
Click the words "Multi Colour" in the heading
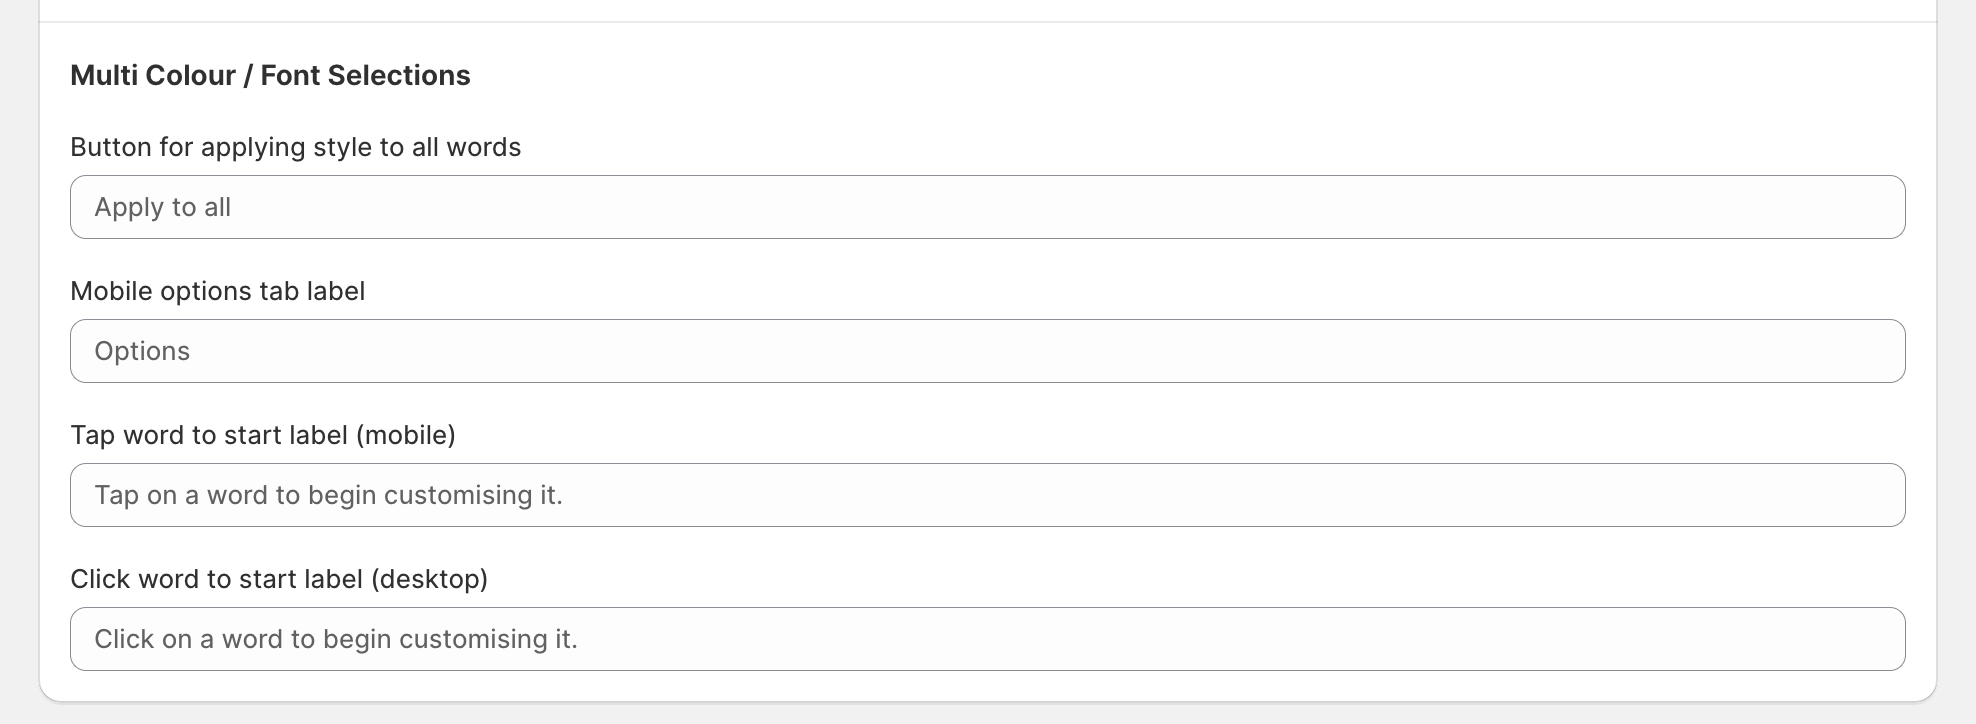coord(153,75)
